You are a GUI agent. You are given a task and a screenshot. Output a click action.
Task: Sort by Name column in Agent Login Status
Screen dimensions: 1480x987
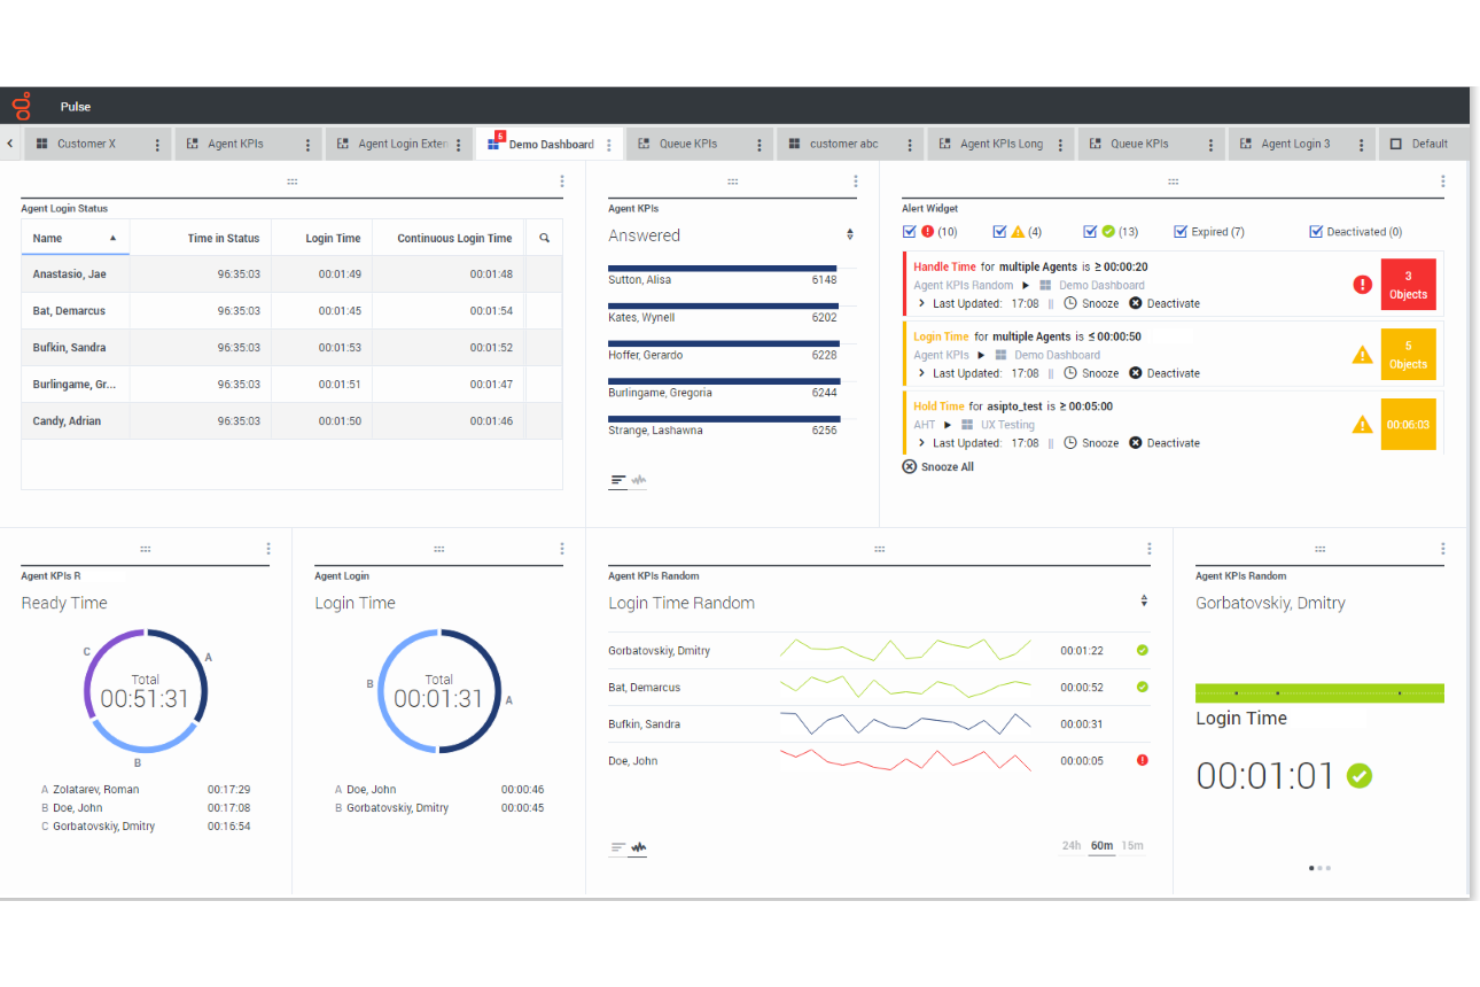(47, 238)
